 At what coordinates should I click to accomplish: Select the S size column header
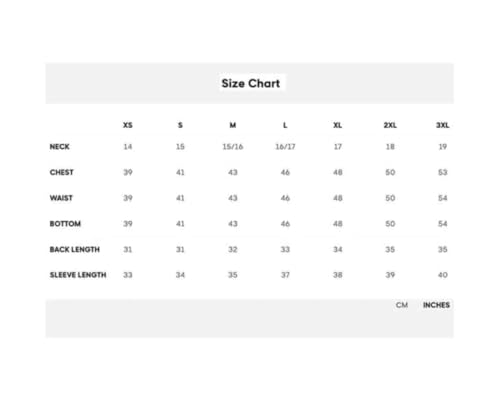[x=180, y=125]
